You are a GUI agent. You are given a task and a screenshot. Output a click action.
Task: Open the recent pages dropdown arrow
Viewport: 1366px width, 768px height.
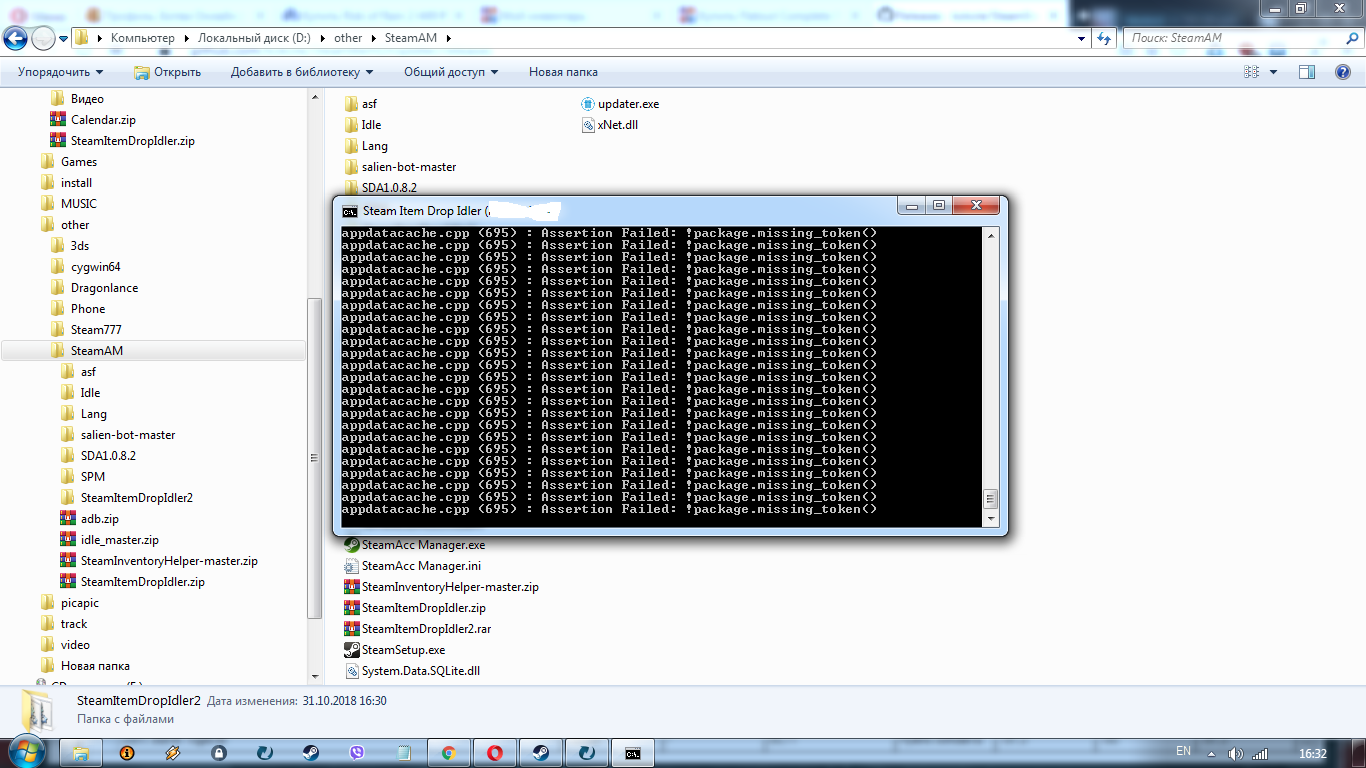[x=64, y=38]
